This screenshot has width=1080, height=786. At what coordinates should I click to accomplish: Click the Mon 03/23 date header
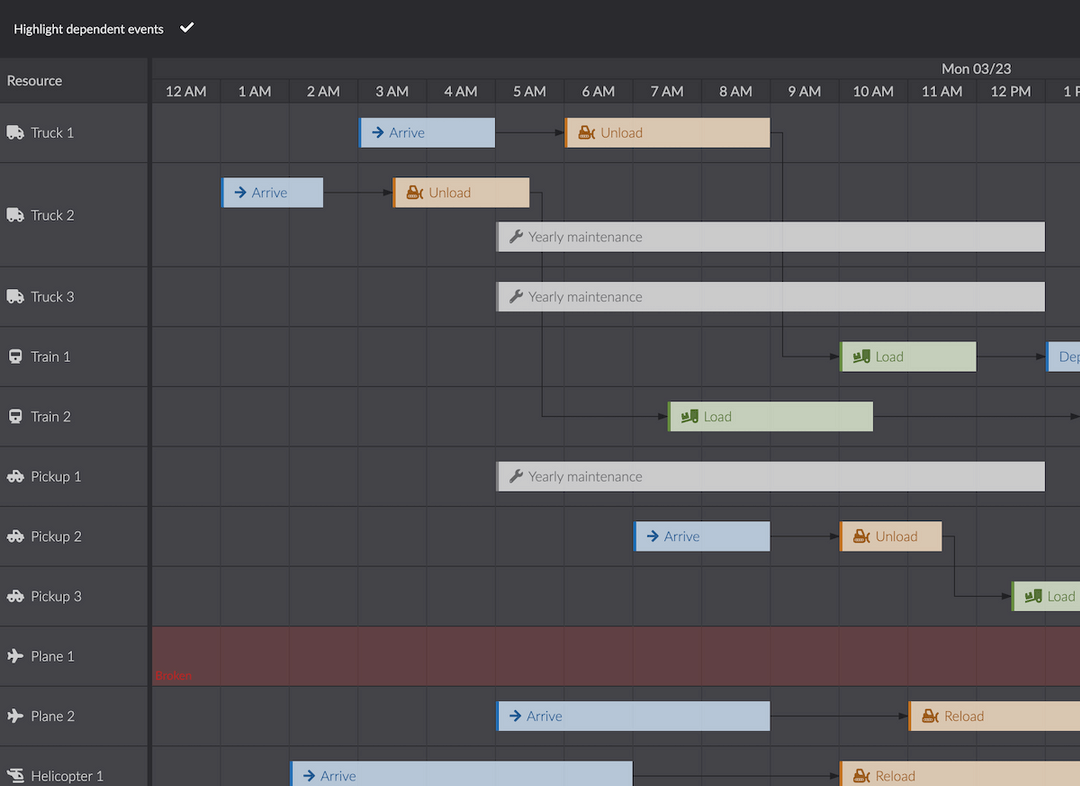[976, 69]
